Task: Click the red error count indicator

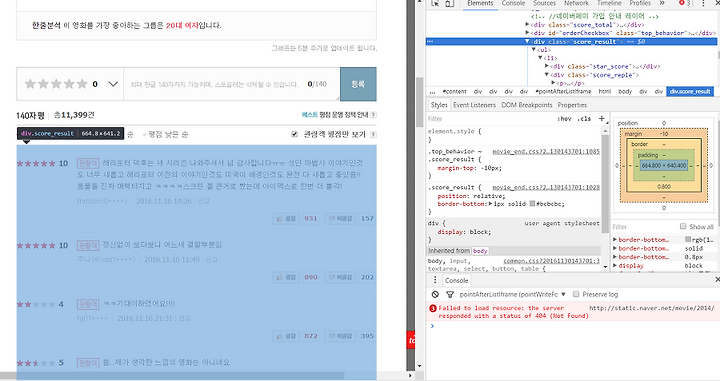Action: [684, 3]
